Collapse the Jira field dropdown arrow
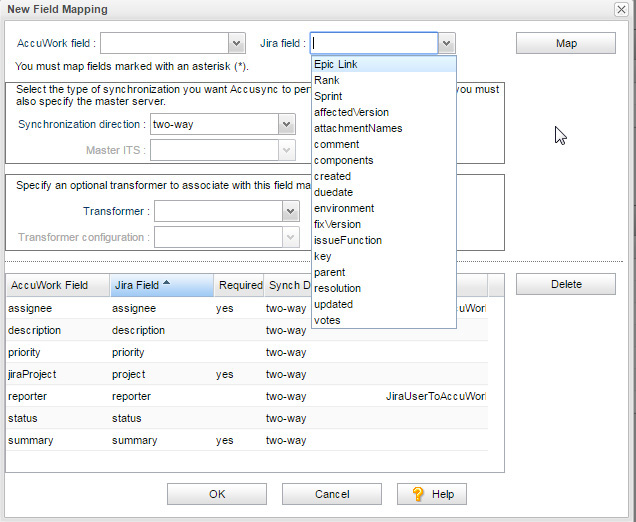This screenshot has height=522, width=636. click(447, 43)
